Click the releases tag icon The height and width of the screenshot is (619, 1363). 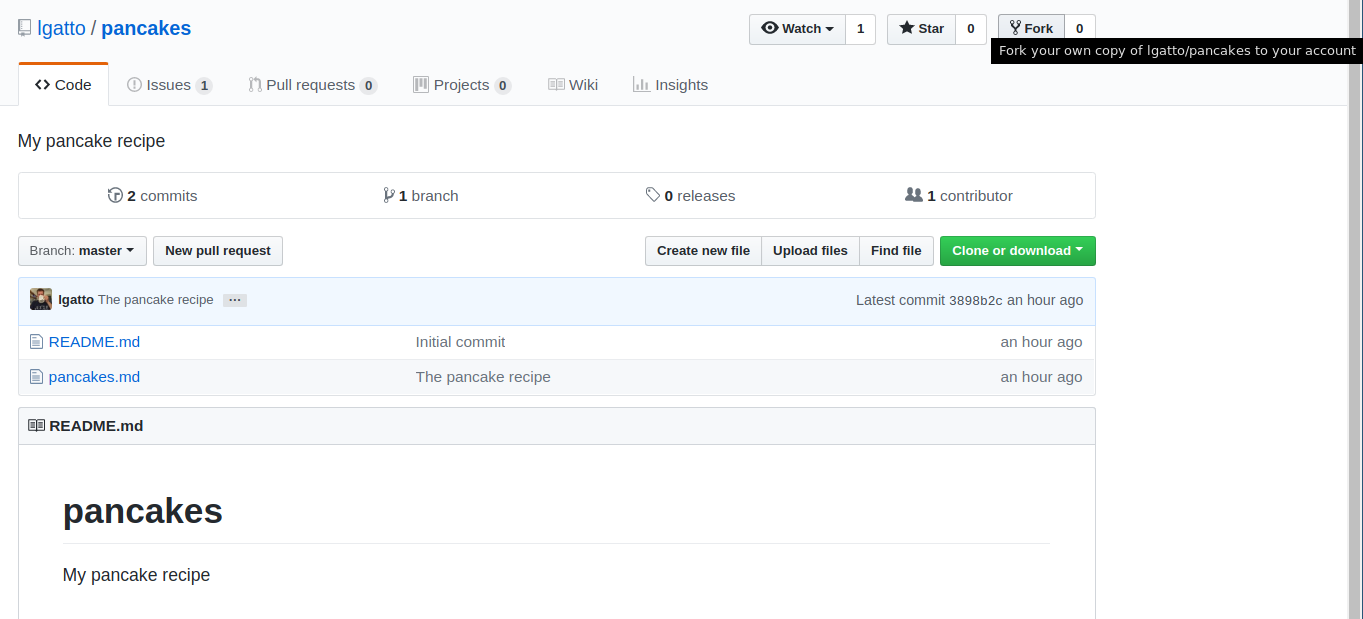pos(653,195)
